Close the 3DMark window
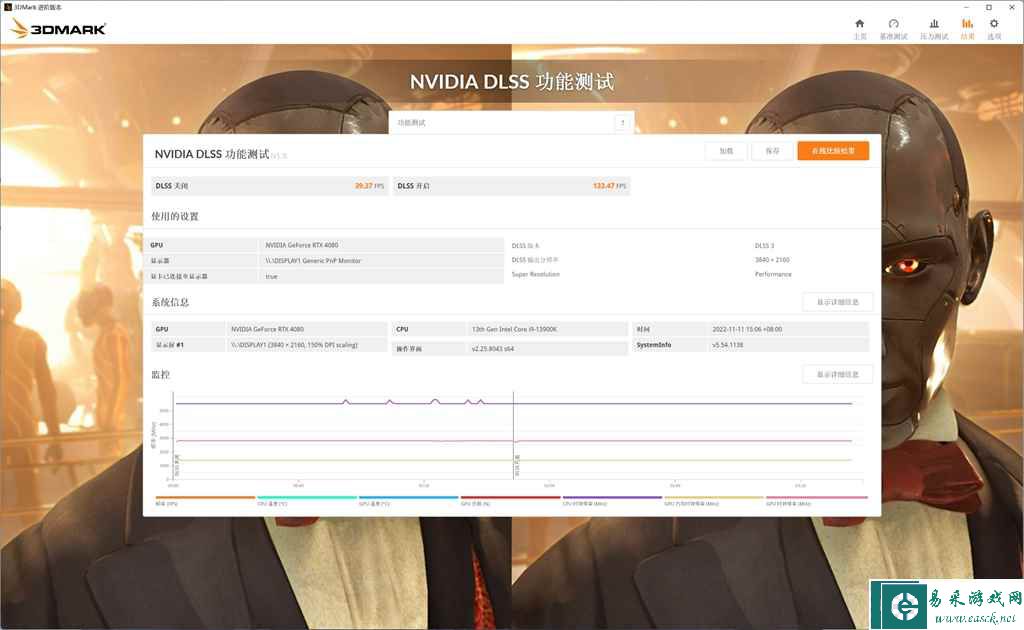This screenshot has width=1024, height=630. coord(1011,7)
